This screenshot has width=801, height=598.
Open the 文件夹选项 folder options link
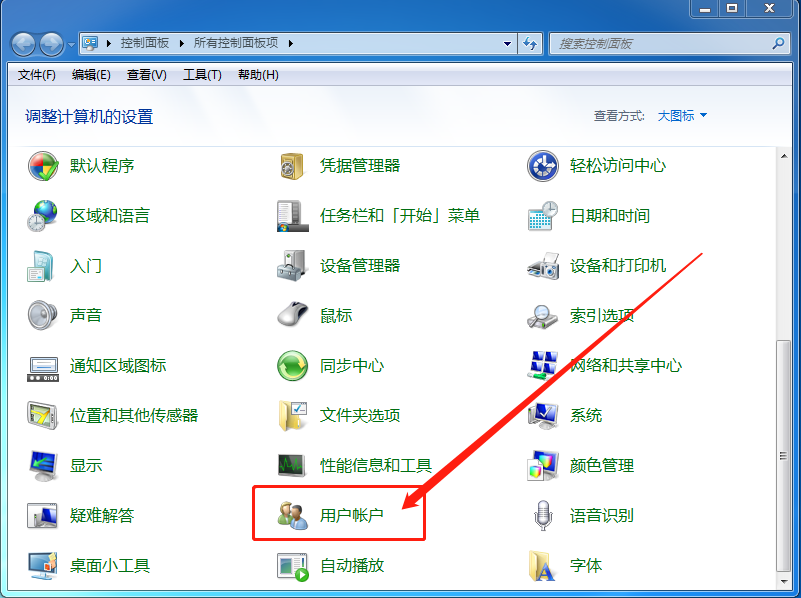[x=360, y=416]
